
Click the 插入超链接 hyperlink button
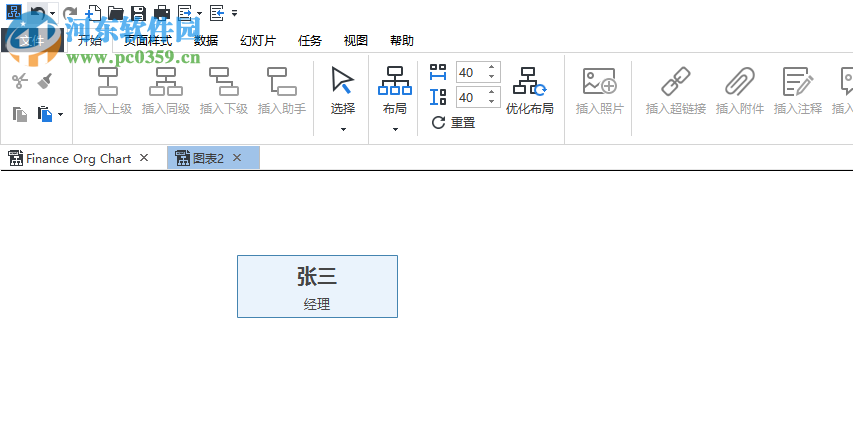676,90
